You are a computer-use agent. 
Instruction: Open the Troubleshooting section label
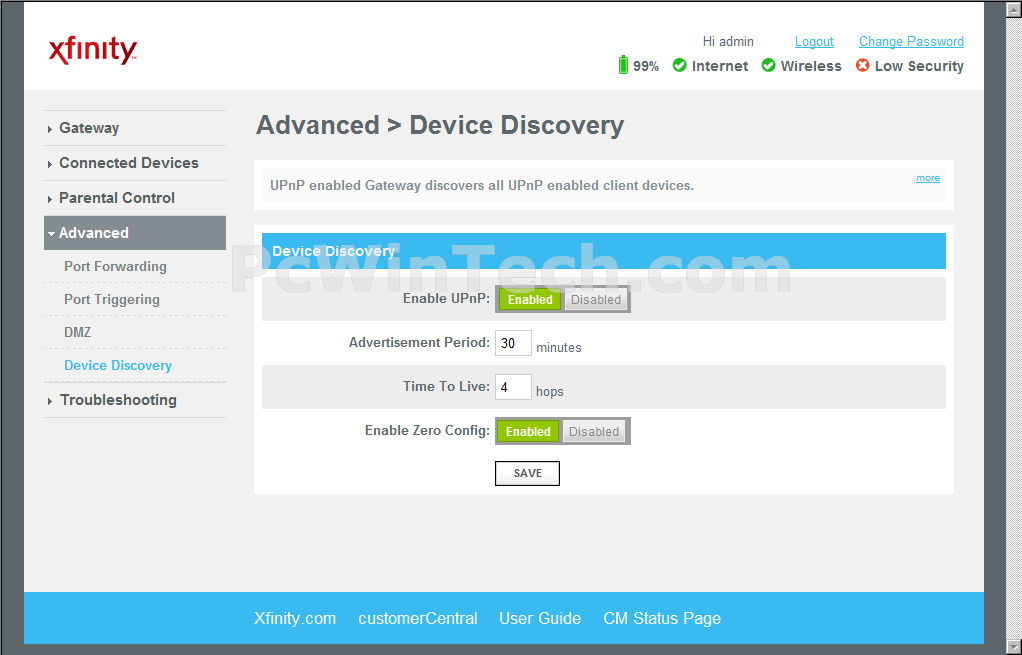pos(118,400)
